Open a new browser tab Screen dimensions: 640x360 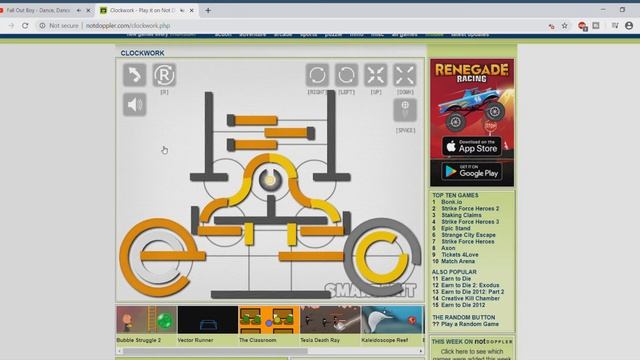208,11
